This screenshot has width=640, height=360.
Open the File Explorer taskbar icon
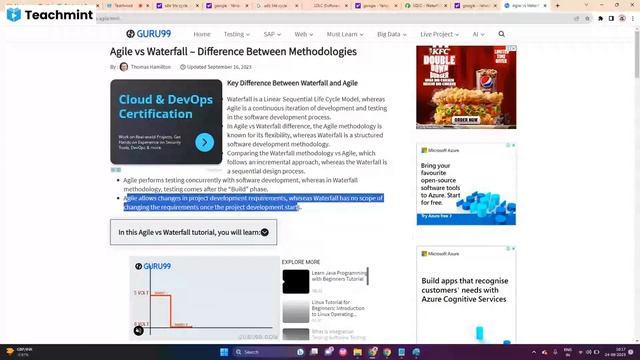(x=358, y=352)
